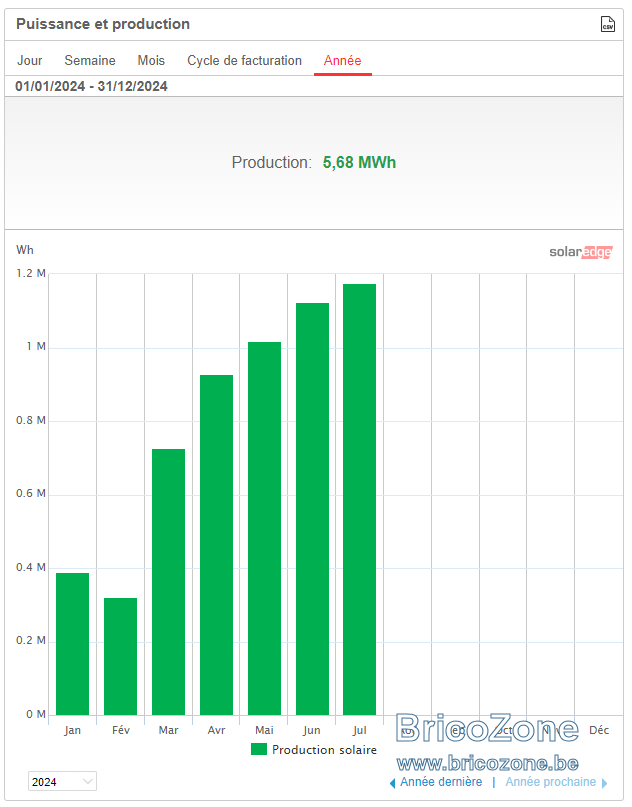Click the Production solaire legend label
632x807 pixels.
point(324,750)
